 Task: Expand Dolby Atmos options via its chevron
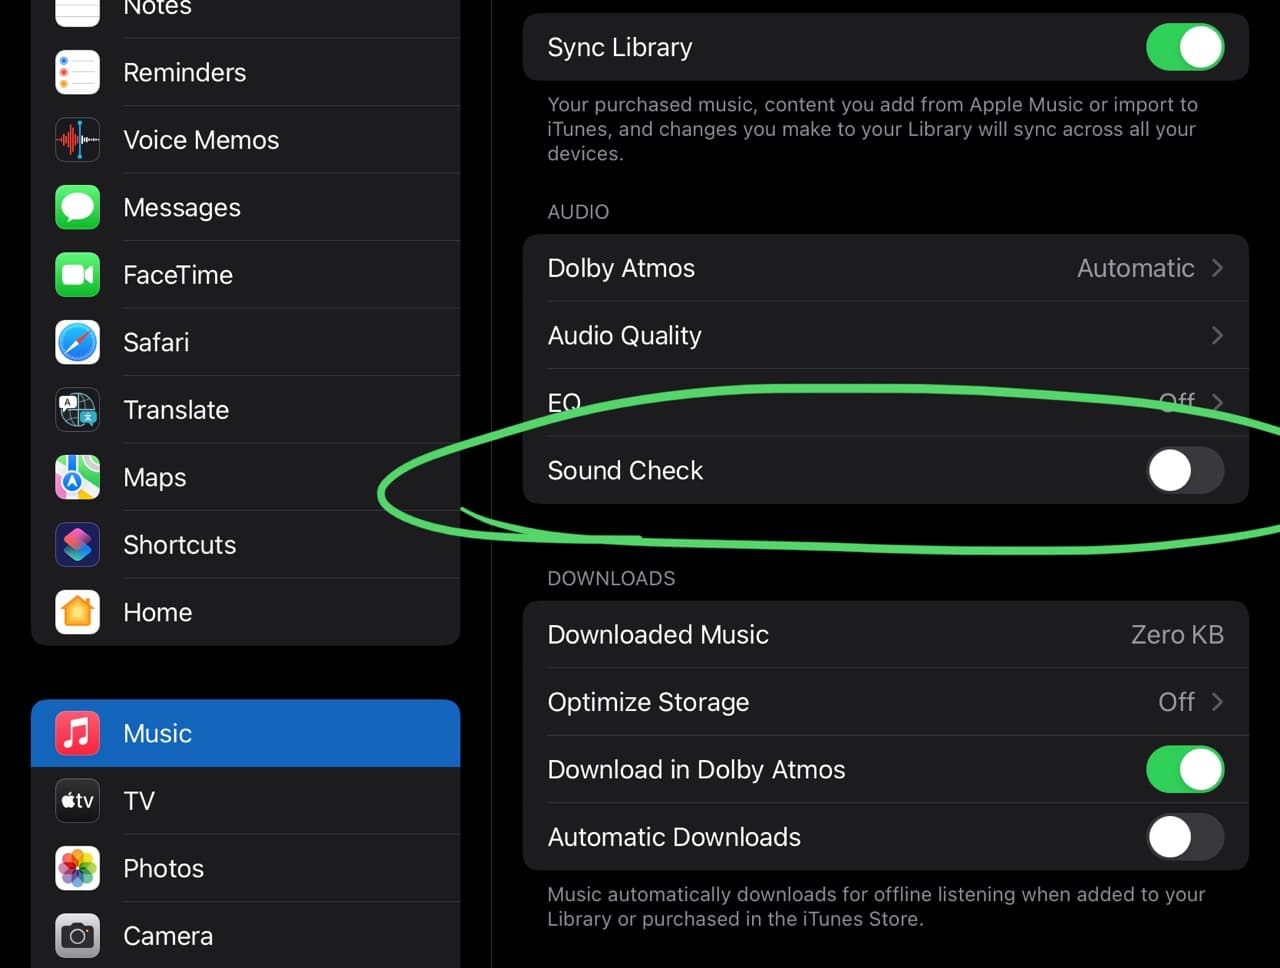coord(1217,268)
